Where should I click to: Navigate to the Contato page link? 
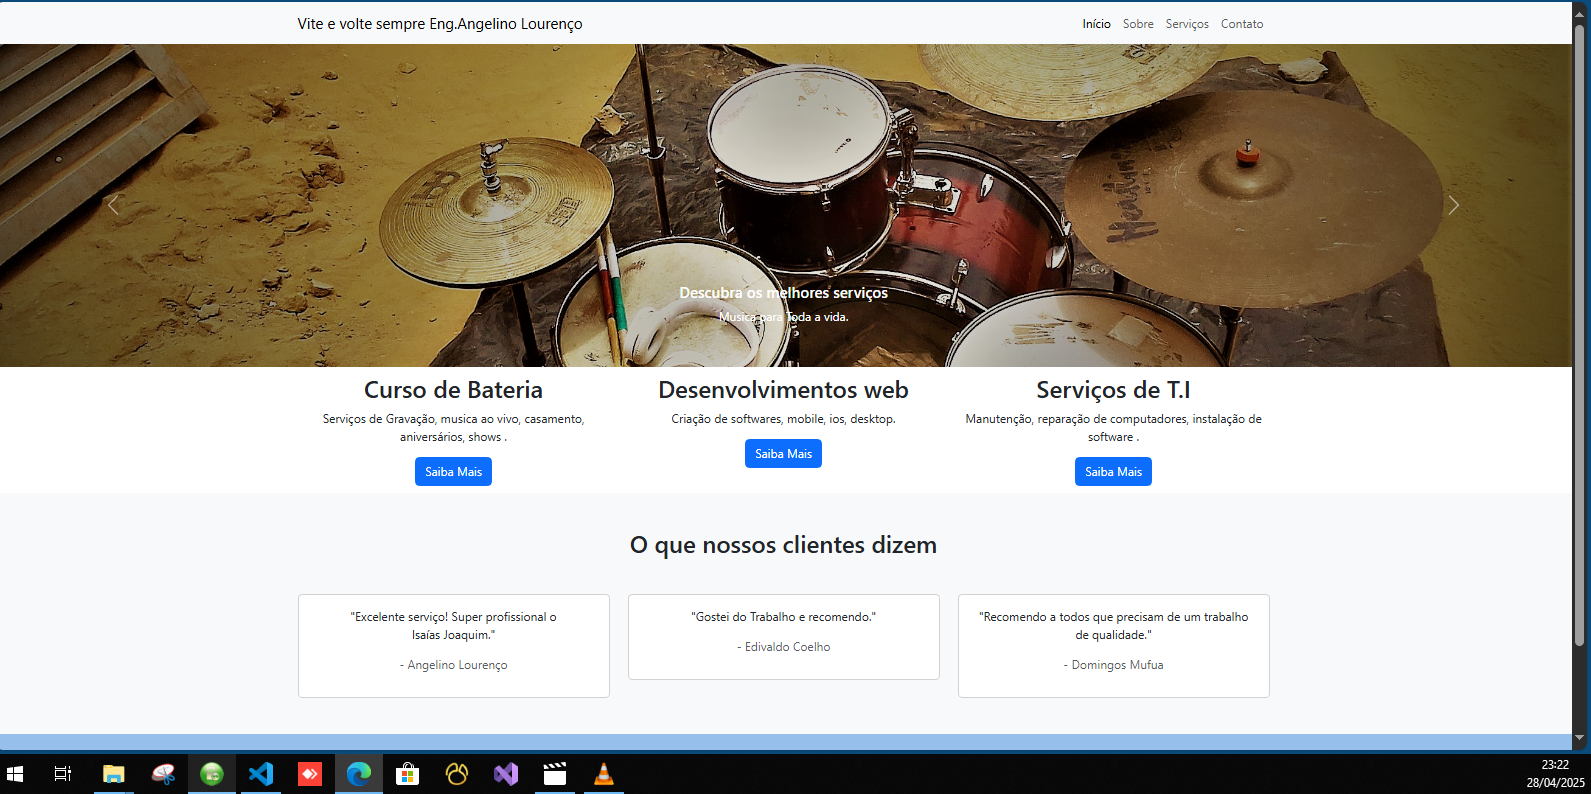[1242, 24]
